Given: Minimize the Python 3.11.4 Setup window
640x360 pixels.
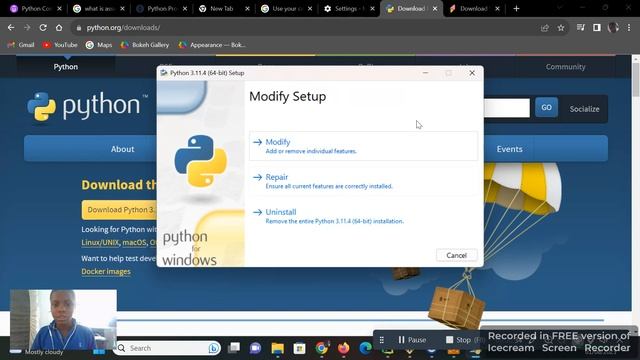Looking at the screenshot, I should 425,73.
